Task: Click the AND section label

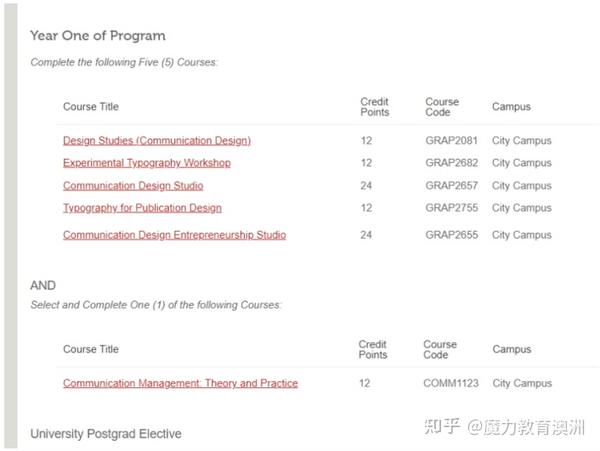Action: pos(43,285)
